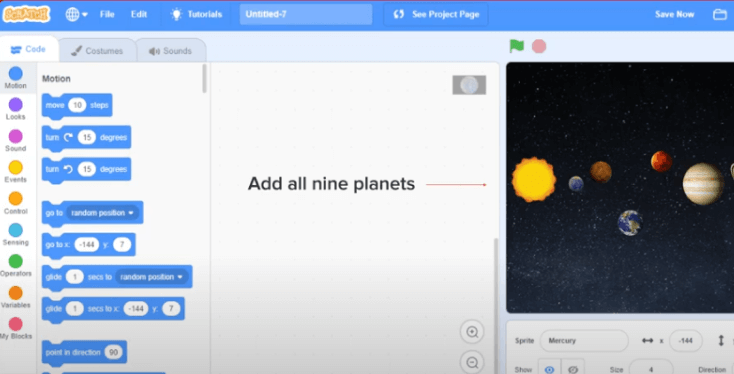Switch to the Code tab
Screen dimensions: 734x374
pos(29,50)
